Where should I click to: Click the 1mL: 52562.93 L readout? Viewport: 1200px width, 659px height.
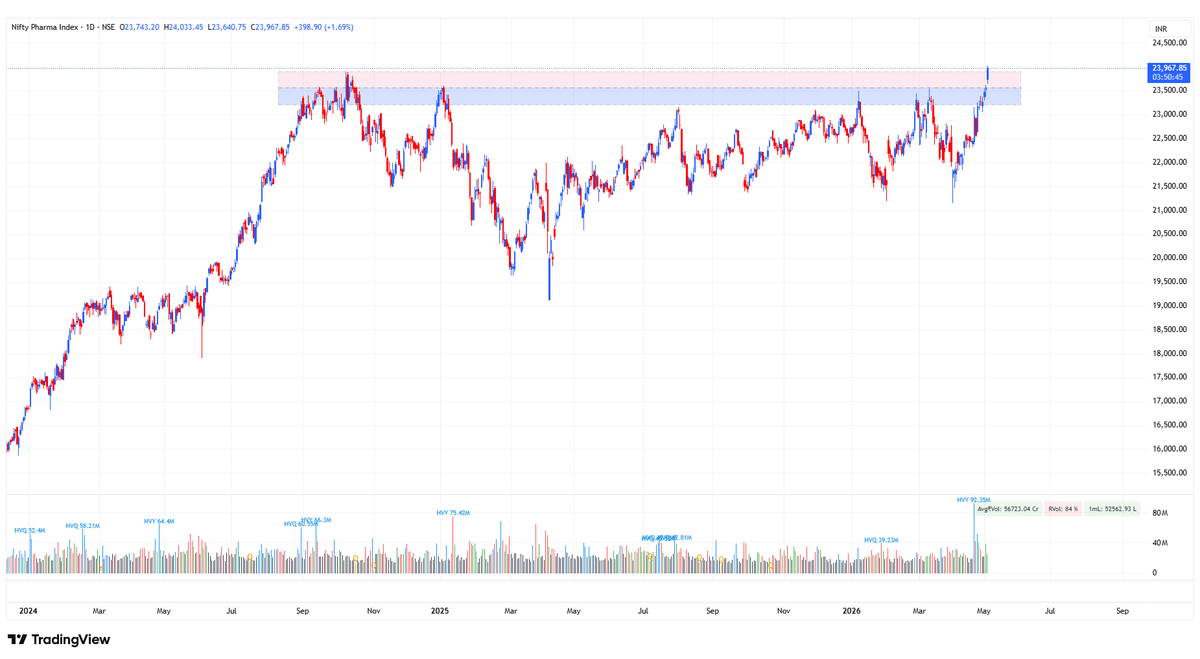click(1112, 509)
